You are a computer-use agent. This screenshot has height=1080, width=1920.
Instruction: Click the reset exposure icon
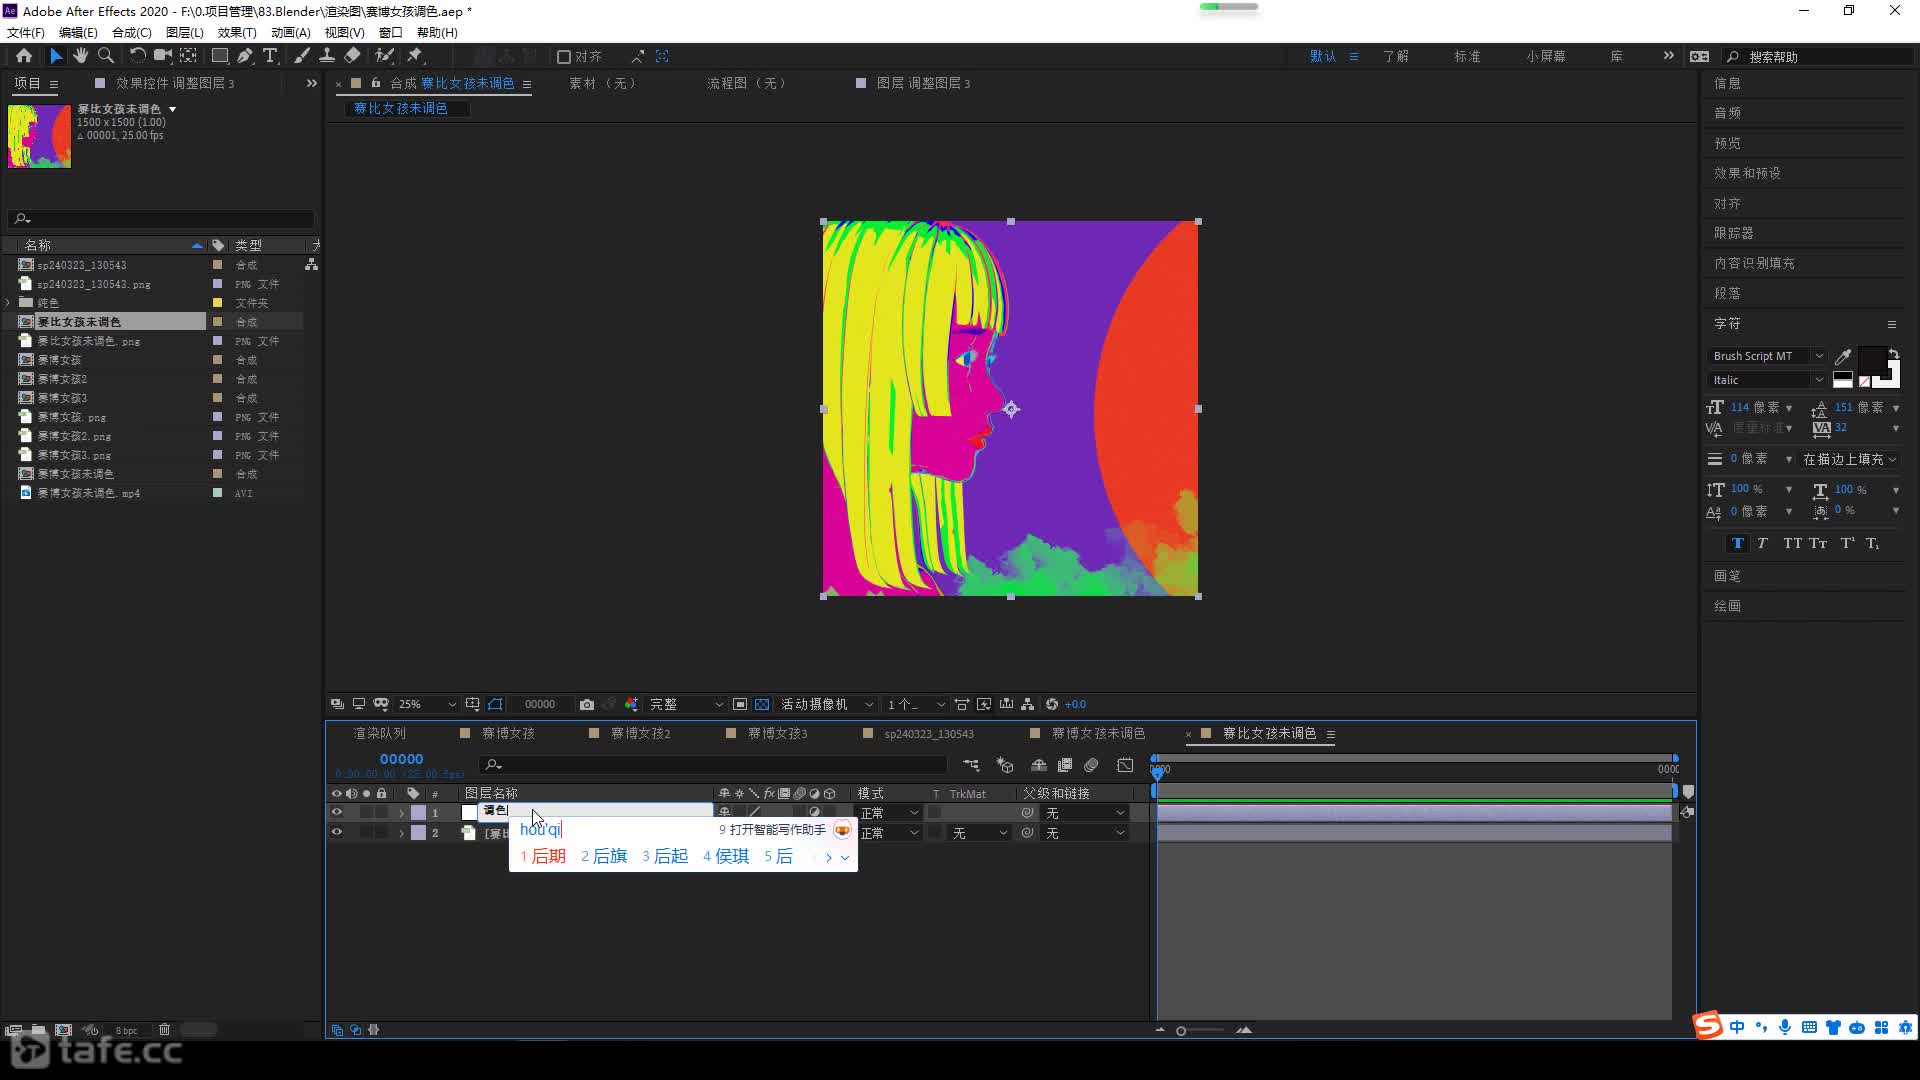click(x=1052, y=704)
